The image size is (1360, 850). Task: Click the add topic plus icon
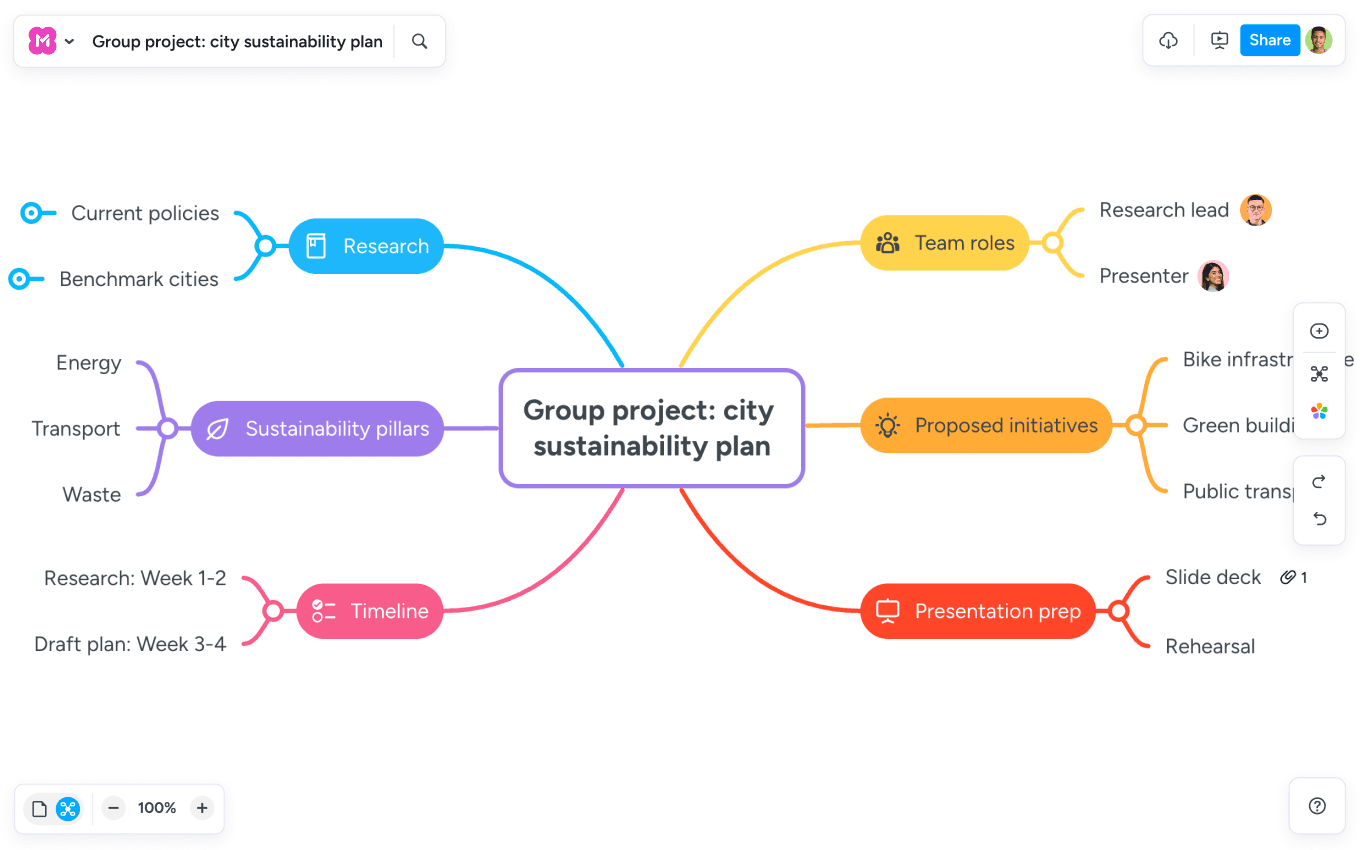1319,332
